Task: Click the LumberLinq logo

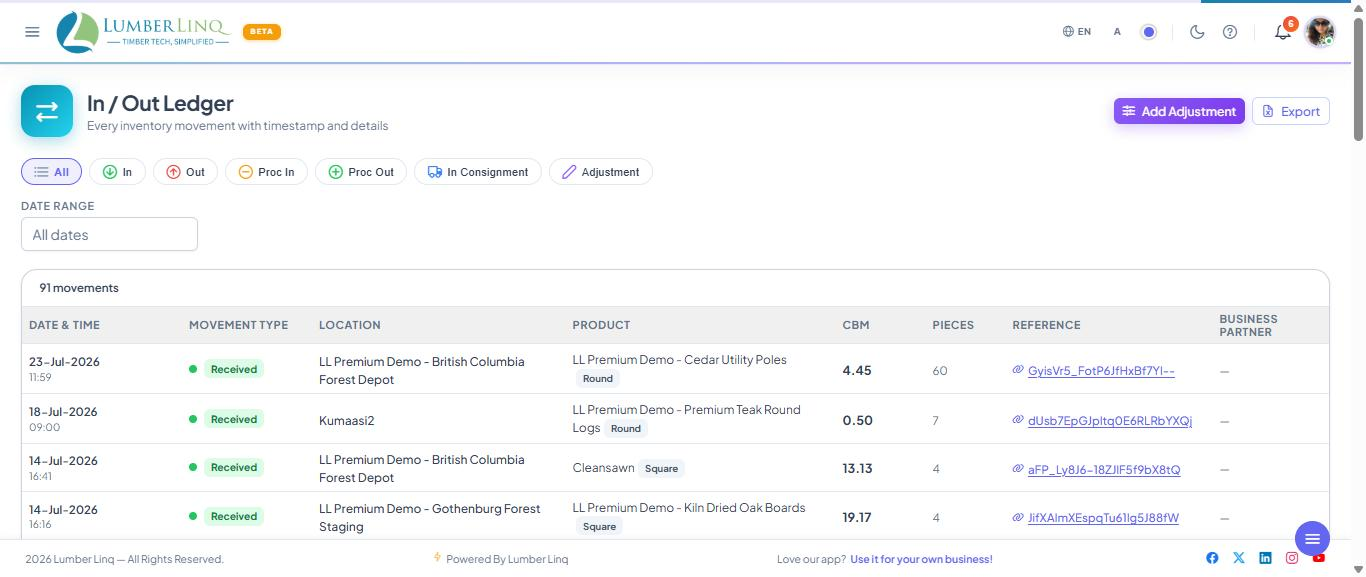Action: (x=143, y=32)
